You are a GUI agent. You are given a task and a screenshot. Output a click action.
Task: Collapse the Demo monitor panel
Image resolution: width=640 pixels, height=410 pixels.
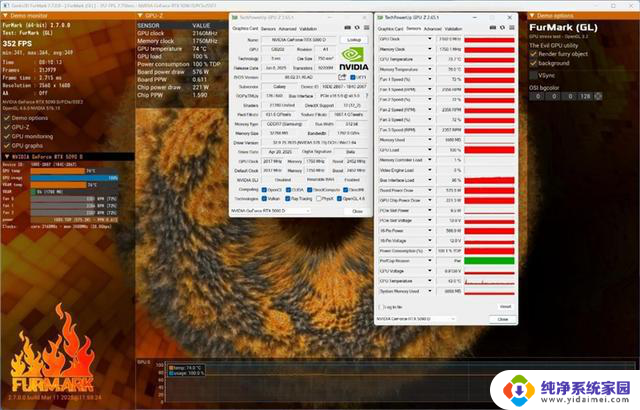[x=5, y=16]
